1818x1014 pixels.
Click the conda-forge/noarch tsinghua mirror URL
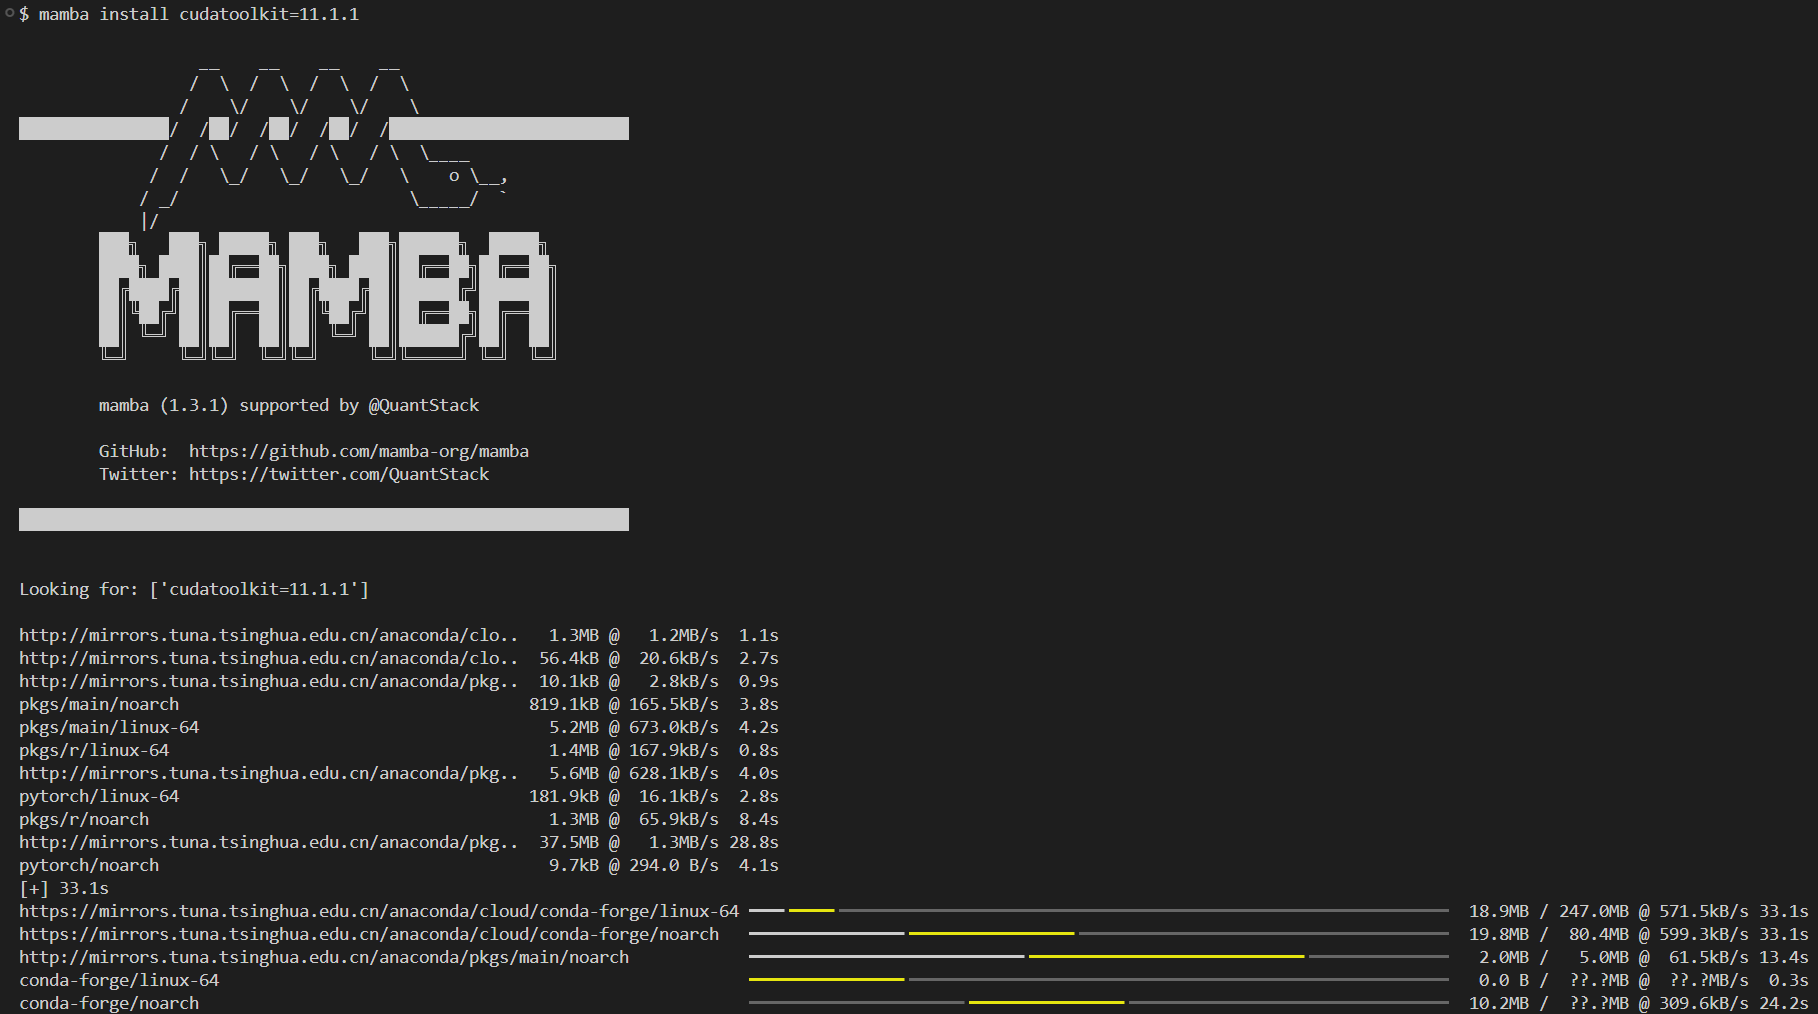coord(369,934)
